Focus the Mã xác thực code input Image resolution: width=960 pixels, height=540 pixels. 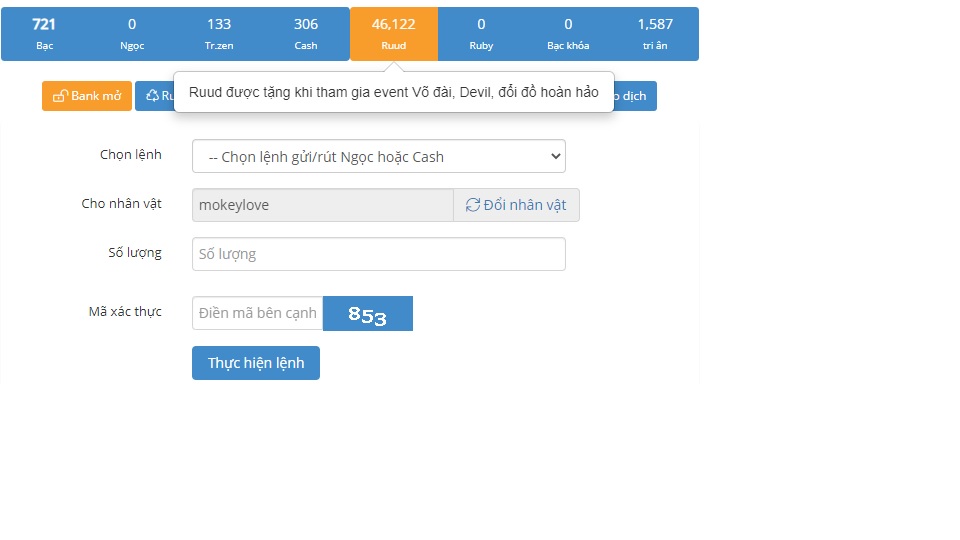[257, 313]
